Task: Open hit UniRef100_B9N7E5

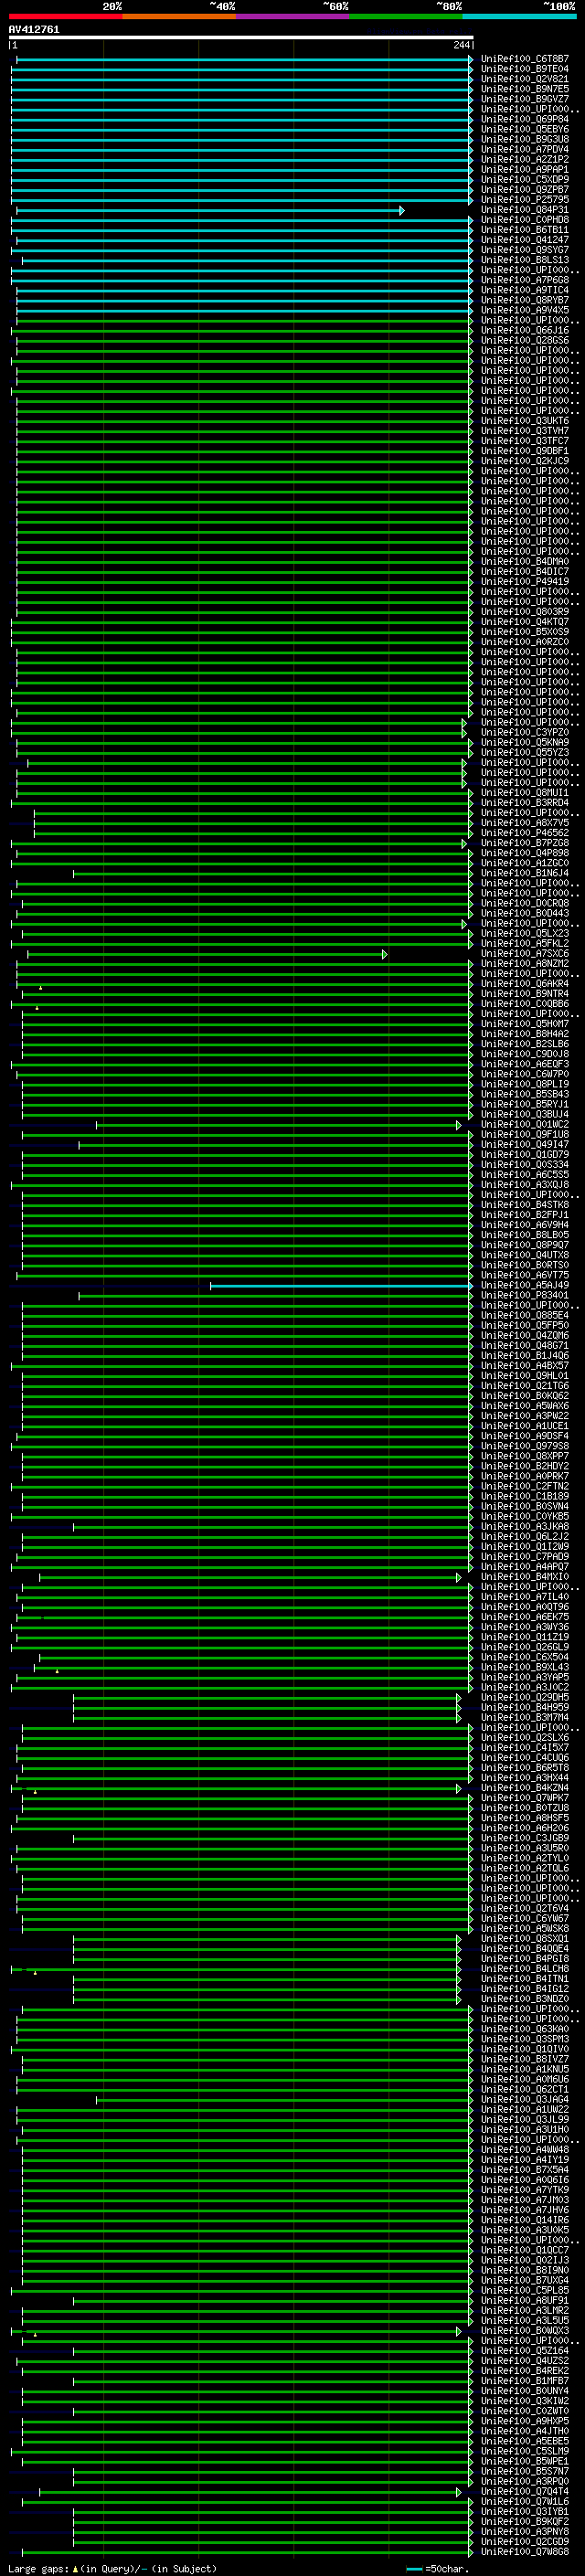Action: pyautogui.click(x=524, y=89)
